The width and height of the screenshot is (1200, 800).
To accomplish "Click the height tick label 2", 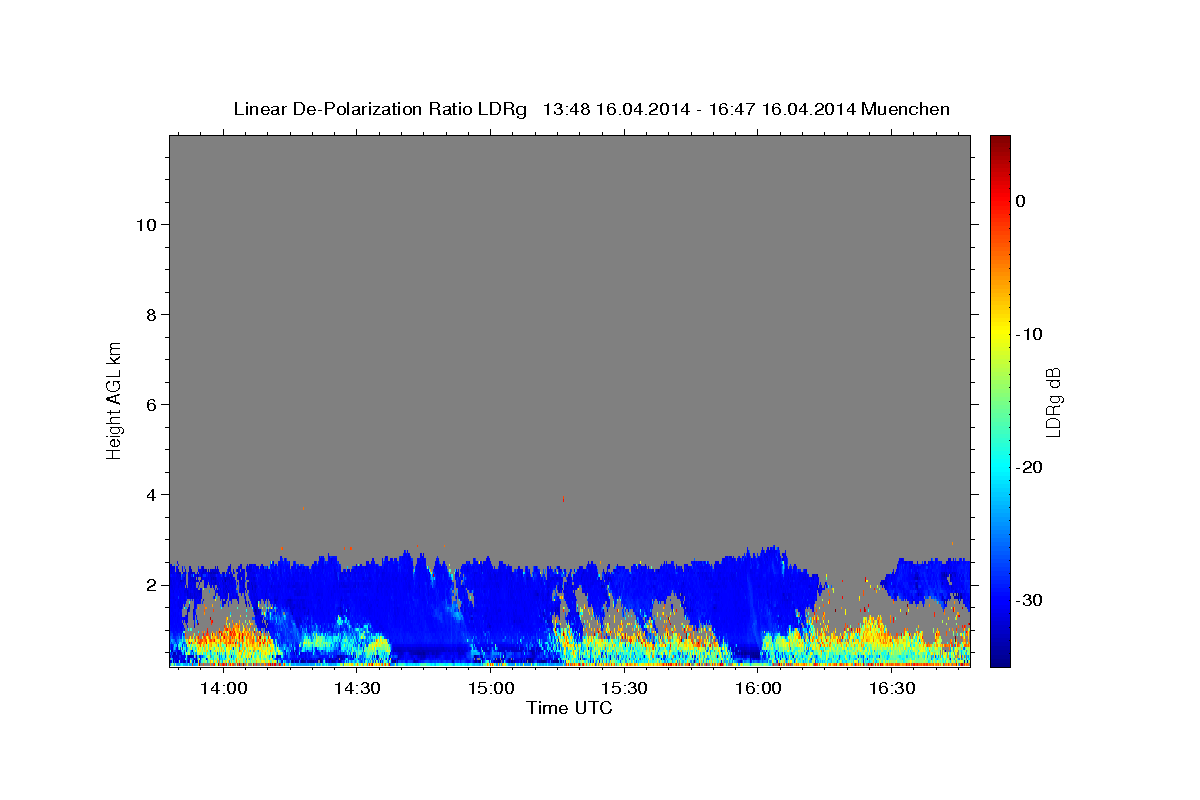I will pyautogui.click(x=149, y=584).
